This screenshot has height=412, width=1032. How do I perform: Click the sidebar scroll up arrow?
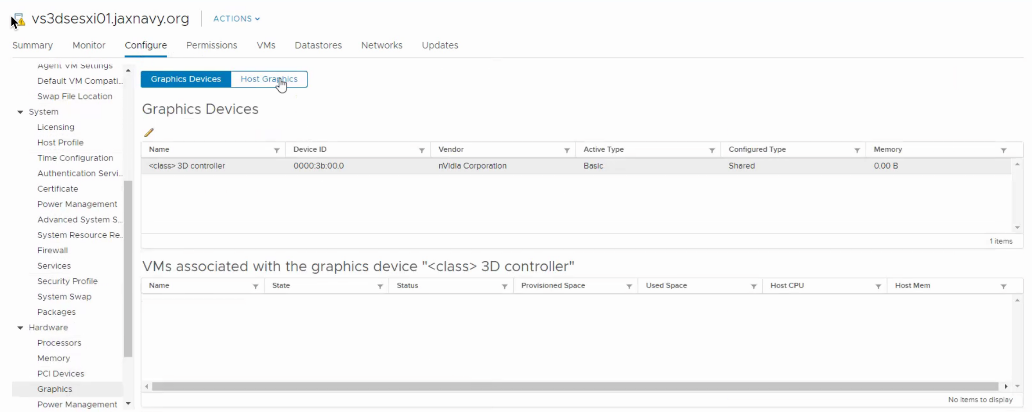pyautogui.click(x=128, y=70)
